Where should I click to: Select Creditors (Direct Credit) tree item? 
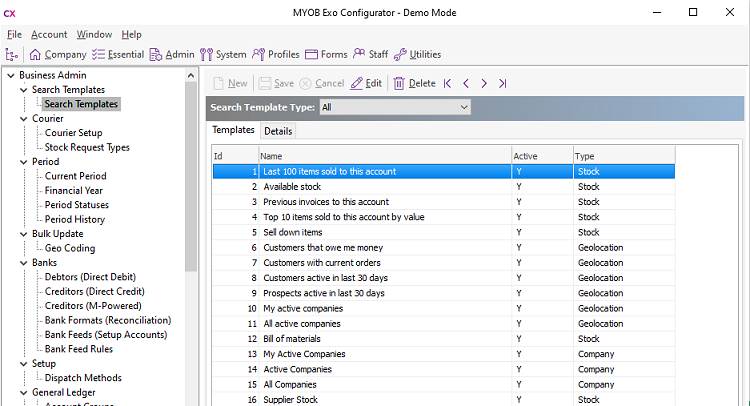pyautogui.click(x=95, y=291)
